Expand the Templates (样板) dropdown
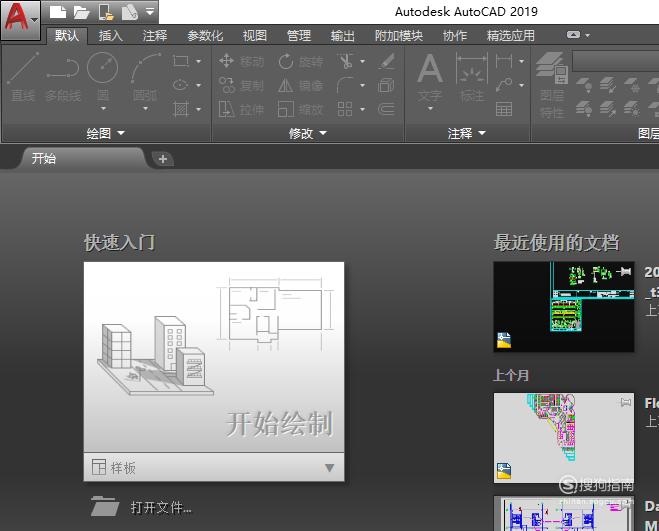 214,467
